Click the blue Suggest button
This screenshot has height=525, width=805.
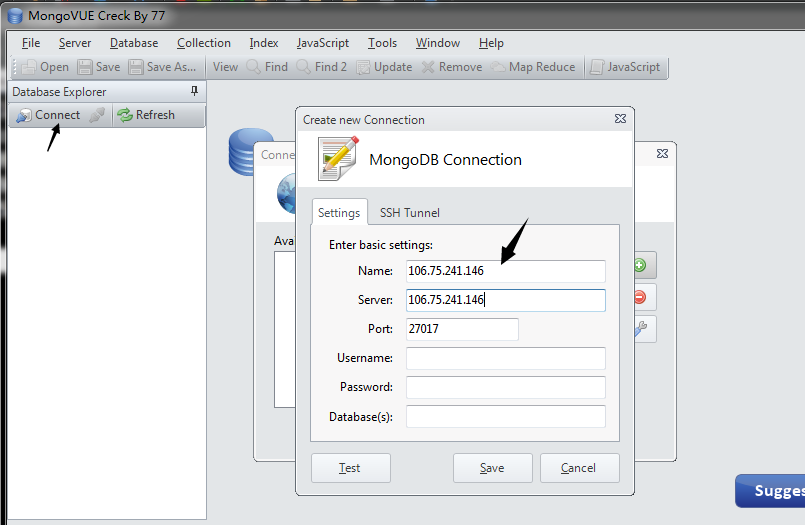click(x=770, y=491)
